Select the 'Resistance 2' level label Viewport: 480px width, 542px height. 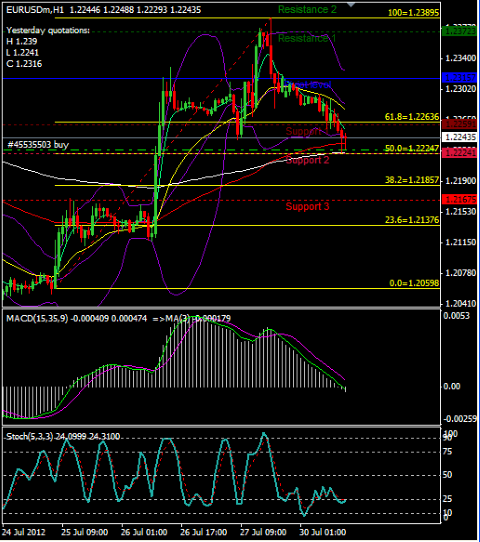[x=307, y=10]
